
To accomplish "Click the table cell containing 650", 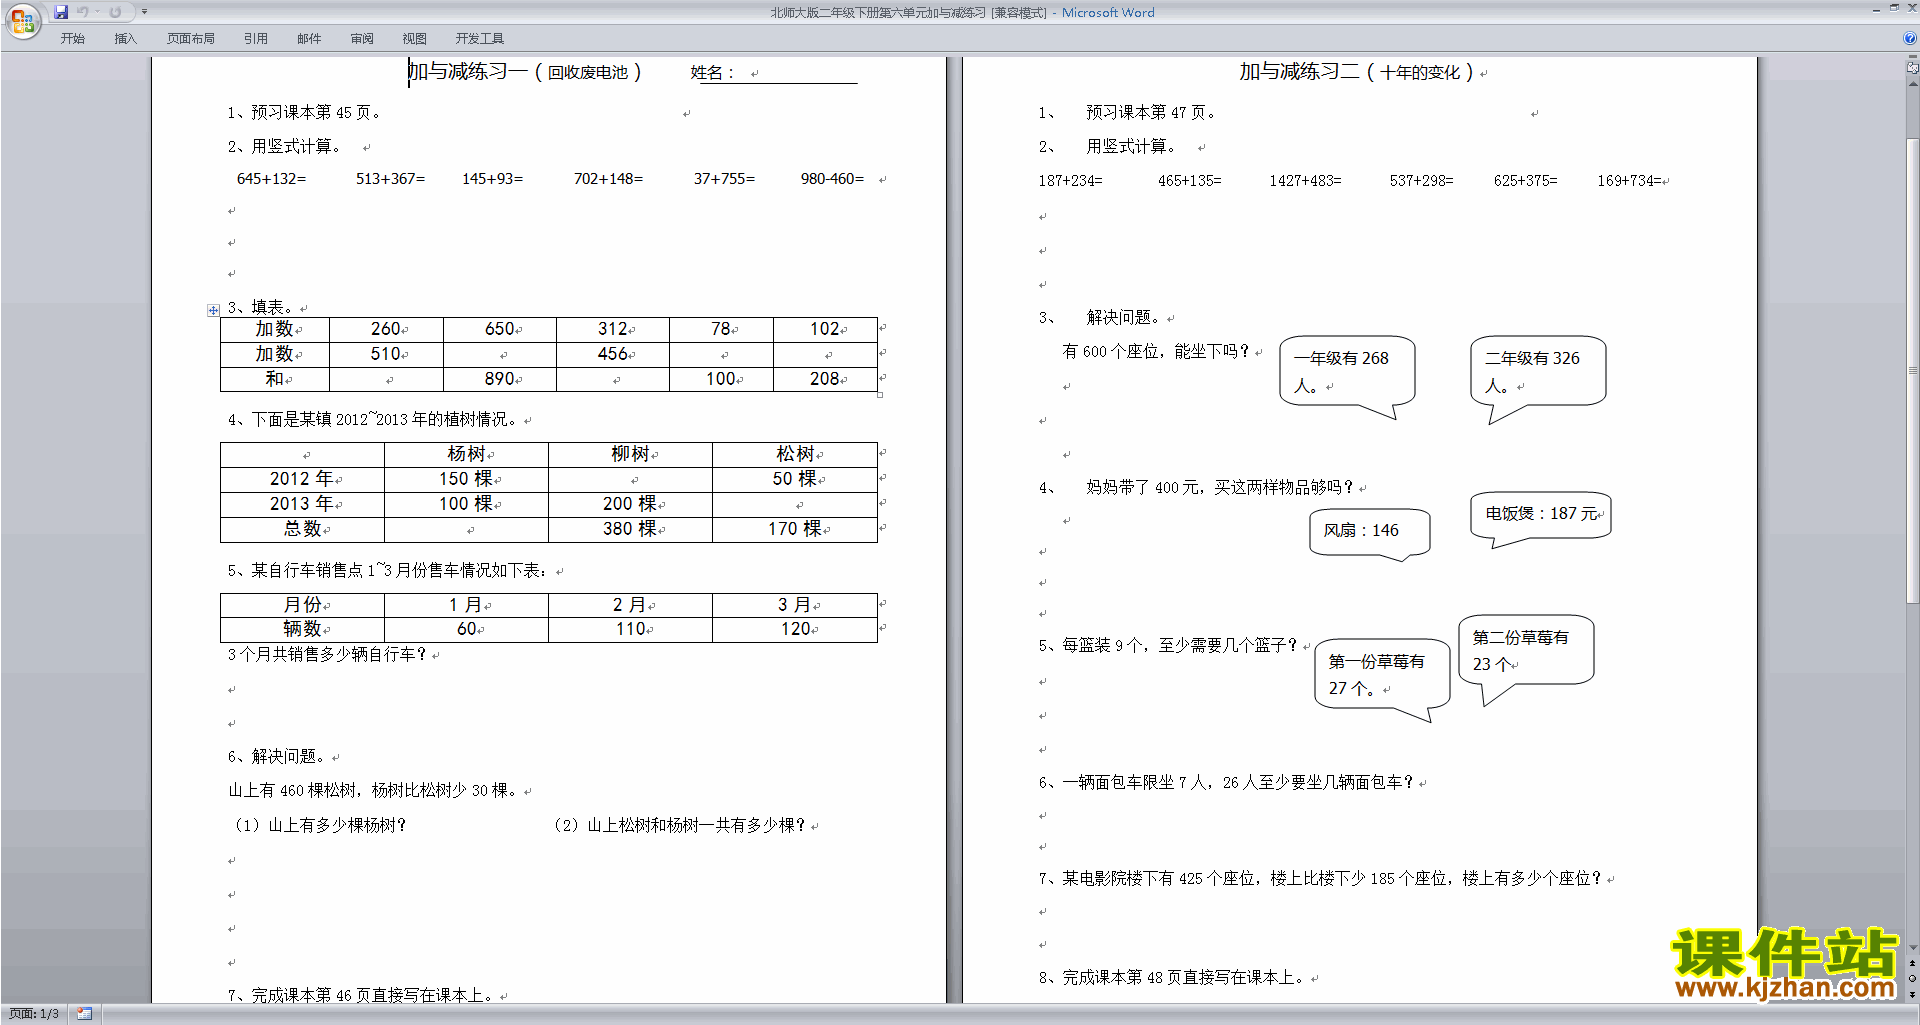I will click(500, 329).
